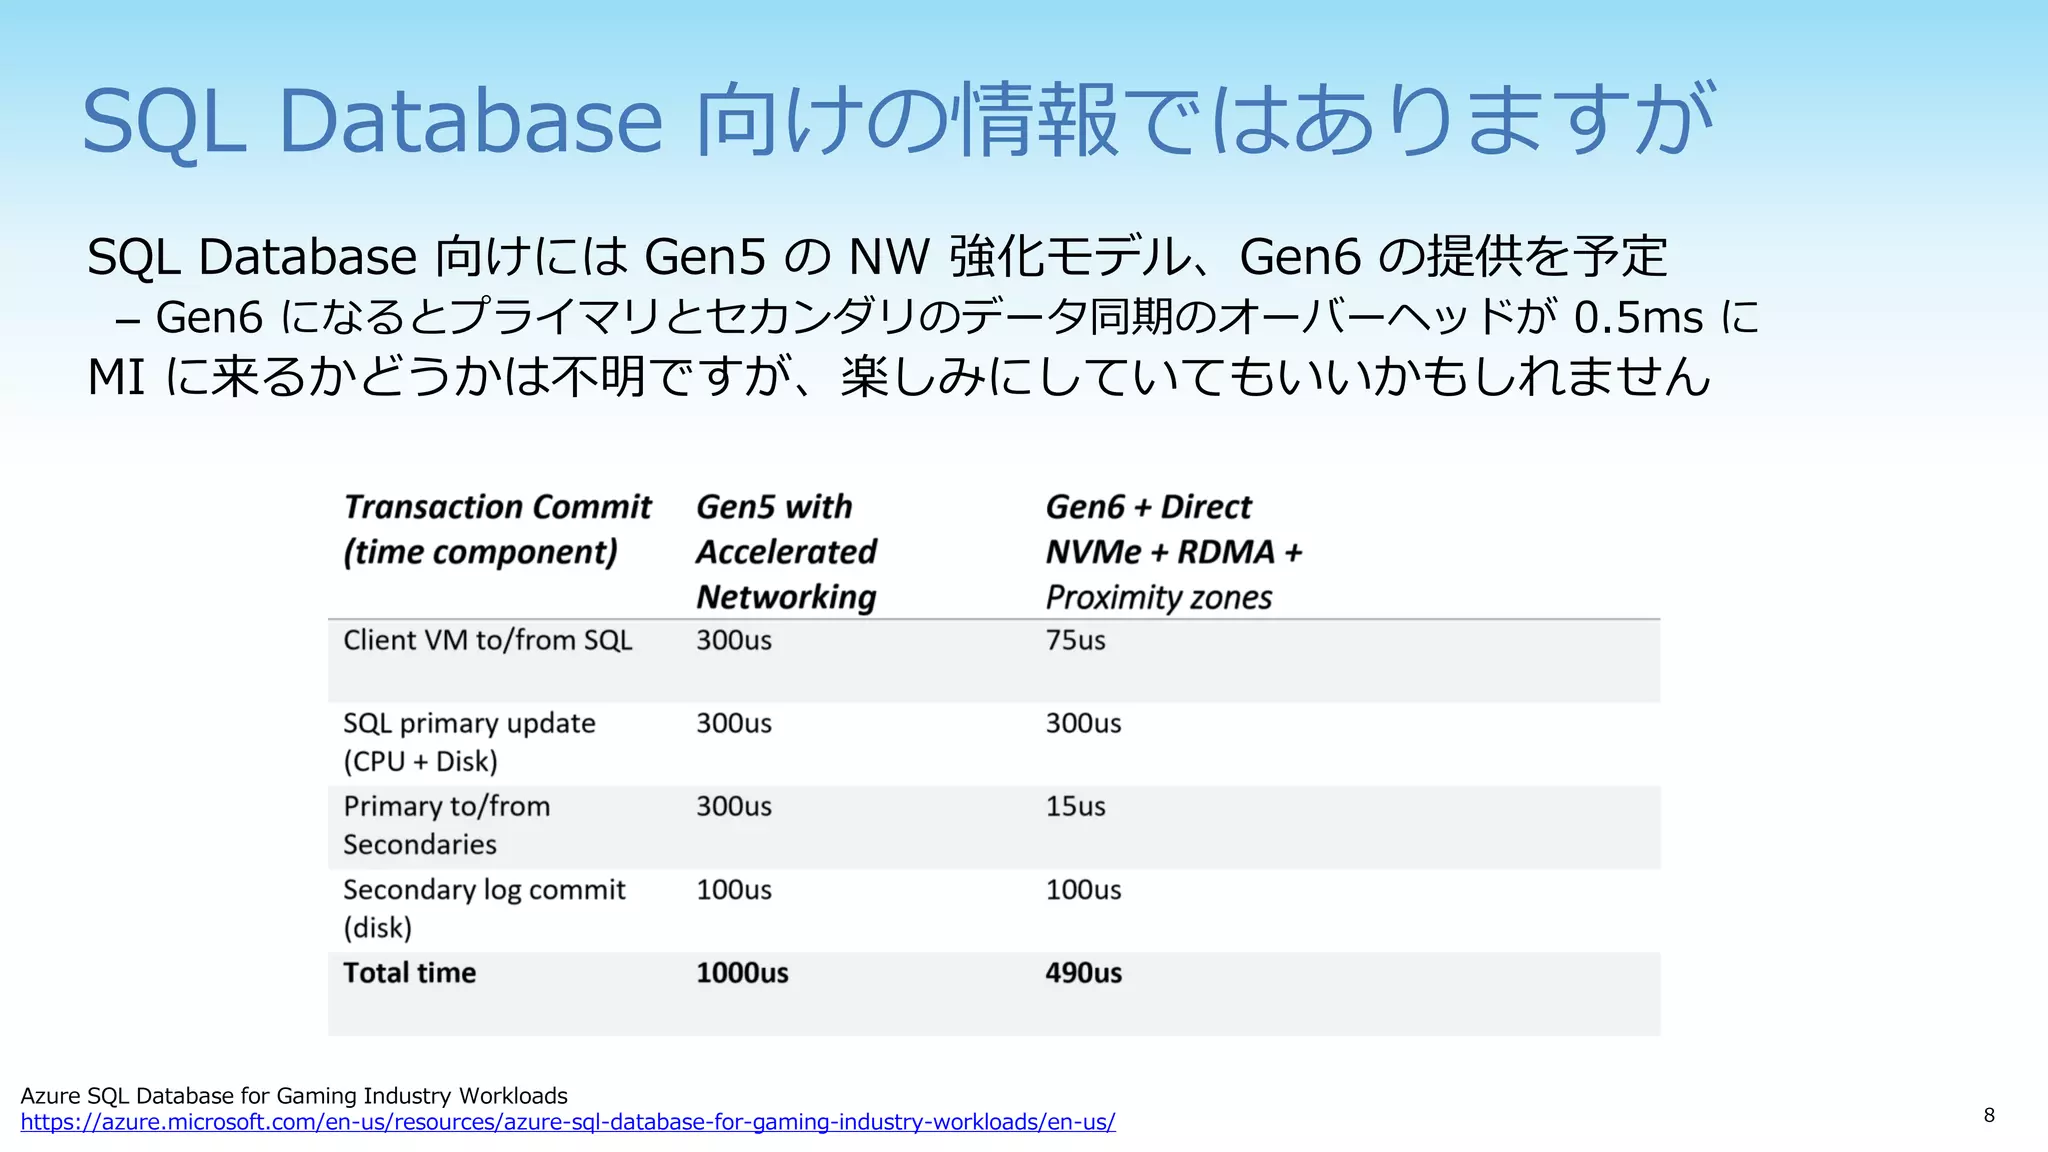Click the 'Secondary log commit (disk)' row label
This screenshot has height=1152, width=2048.
[484, 908]
